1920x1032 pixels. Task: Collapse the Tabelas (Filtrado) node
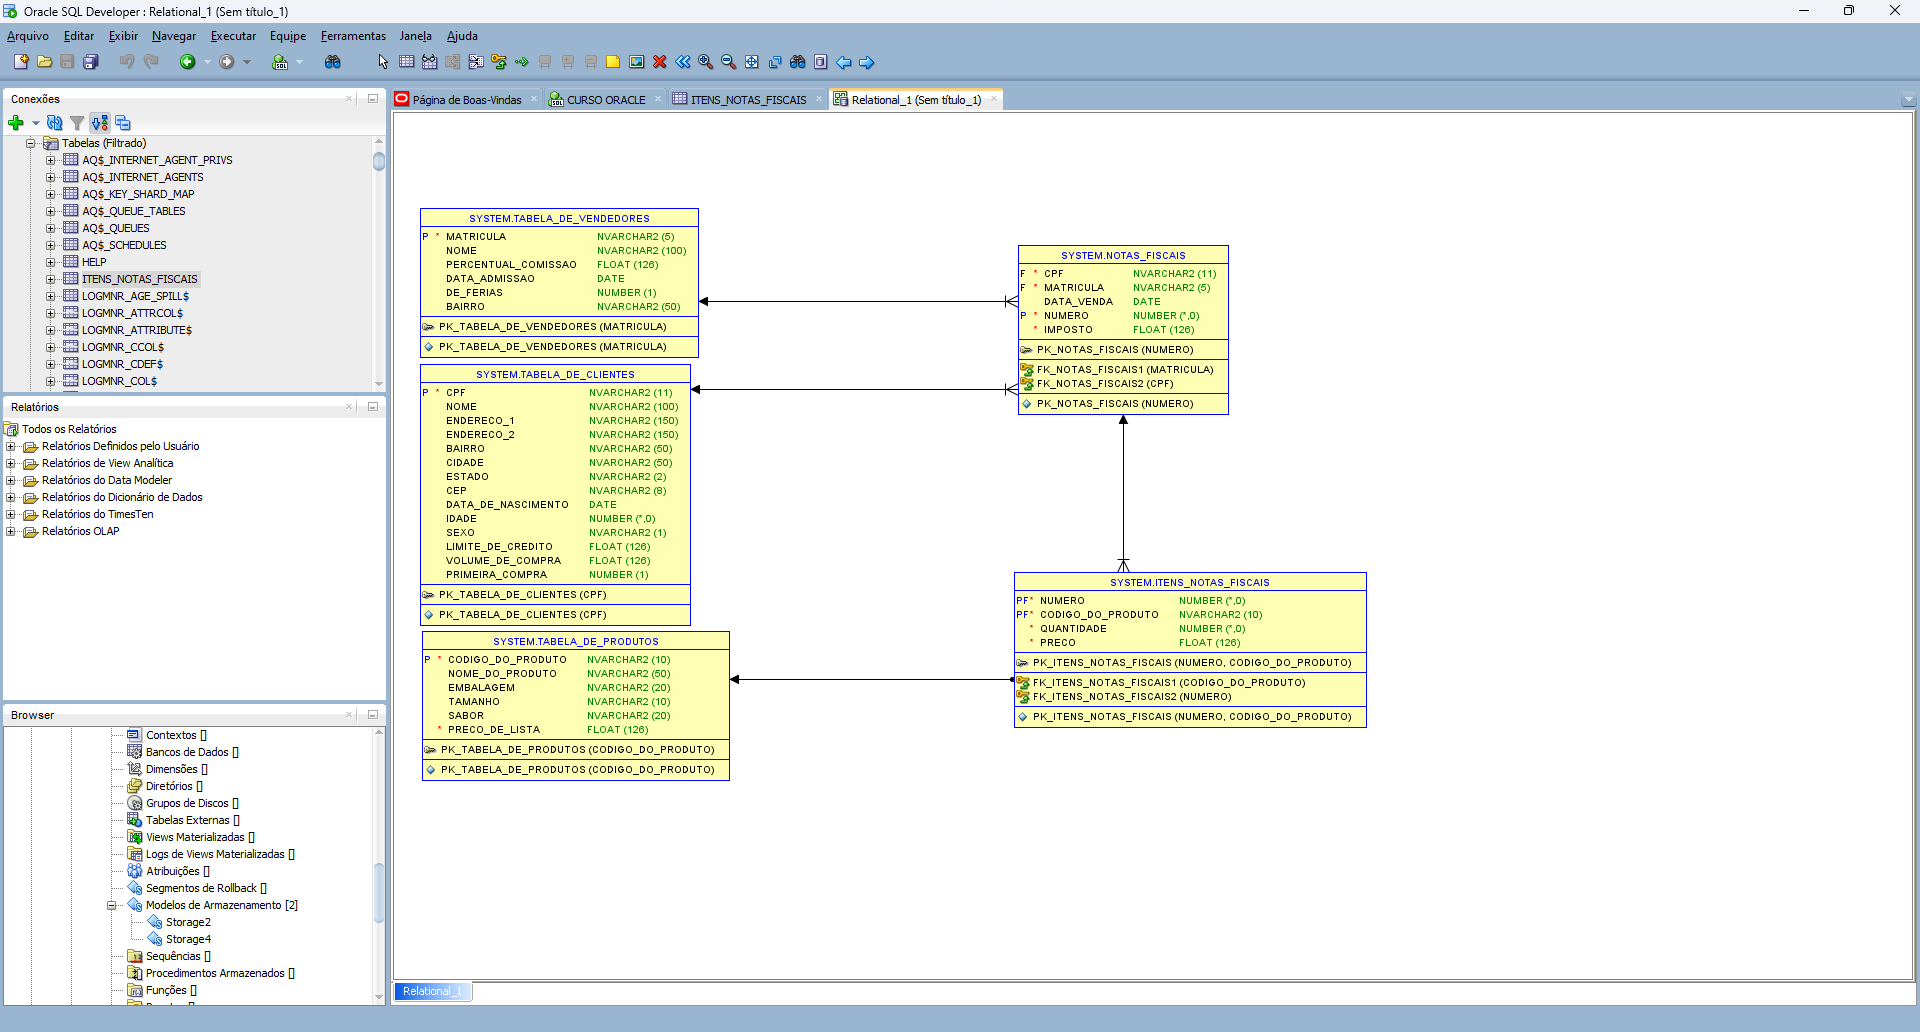(31, 143)
